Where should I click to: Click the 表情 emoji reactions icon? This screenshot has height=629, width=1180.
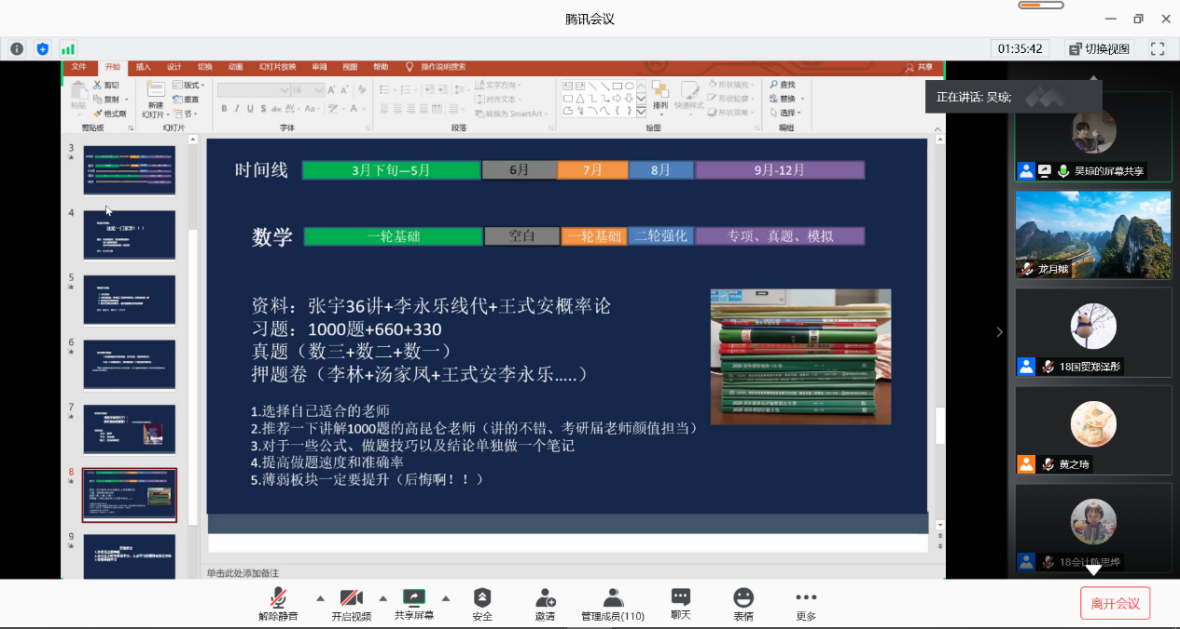tap(743, 598)
